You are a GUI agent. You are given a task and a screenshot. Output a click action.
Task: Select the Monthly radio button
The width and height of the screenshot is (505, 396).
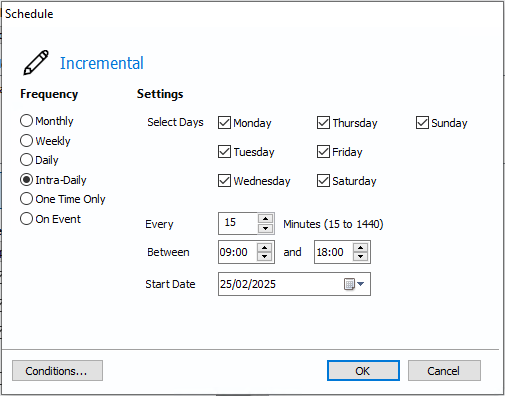coord(26,121)
